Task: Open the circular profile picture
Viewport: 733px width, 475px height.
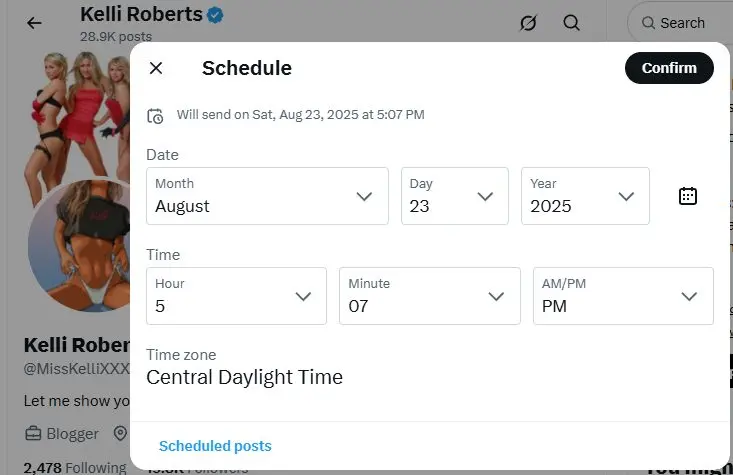Action: coord(79,245)
